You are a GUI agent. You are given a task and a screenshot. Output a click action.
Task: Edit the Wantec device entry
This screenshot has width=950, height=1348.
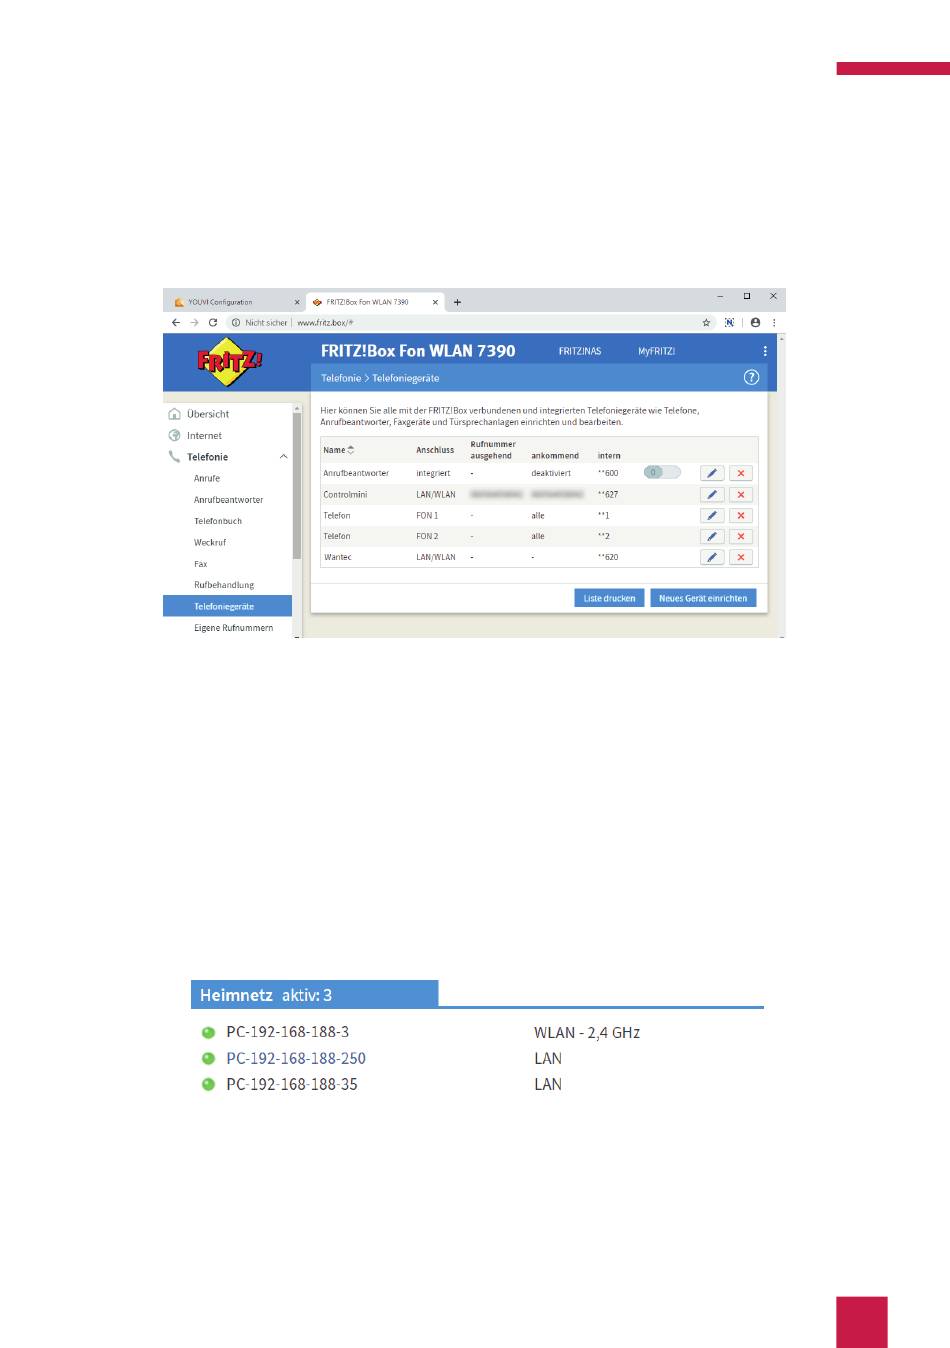click(712, 557)
